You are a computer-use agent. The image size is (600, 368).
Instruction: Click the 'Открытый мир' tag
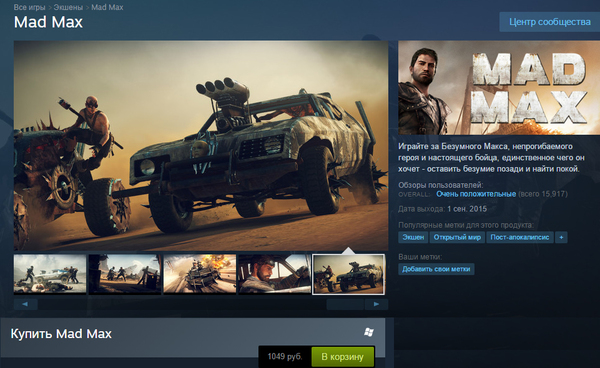tap(457, 237)
